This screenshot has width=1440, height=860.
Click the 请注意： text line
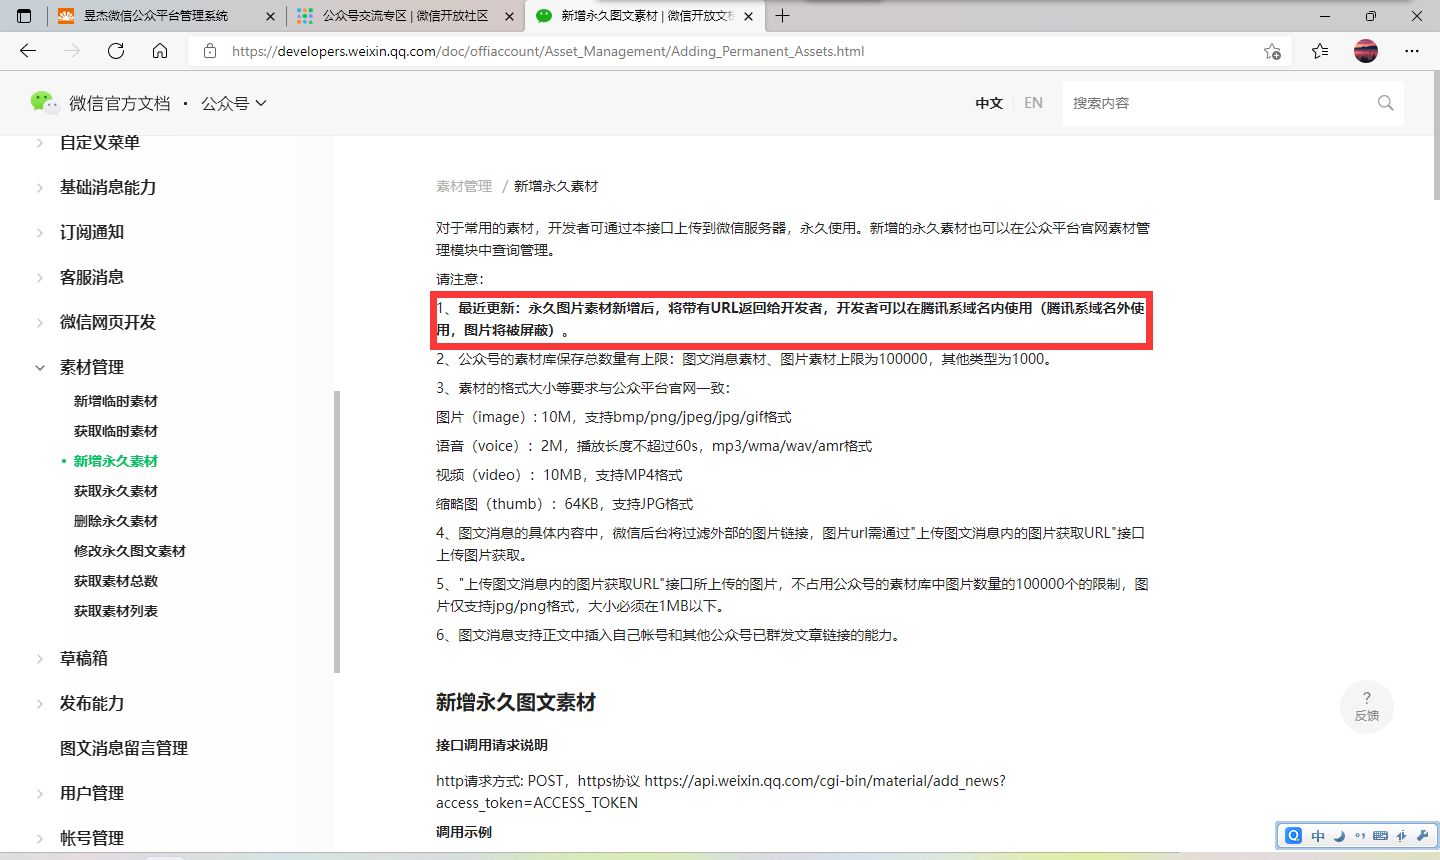click(460, 279)
